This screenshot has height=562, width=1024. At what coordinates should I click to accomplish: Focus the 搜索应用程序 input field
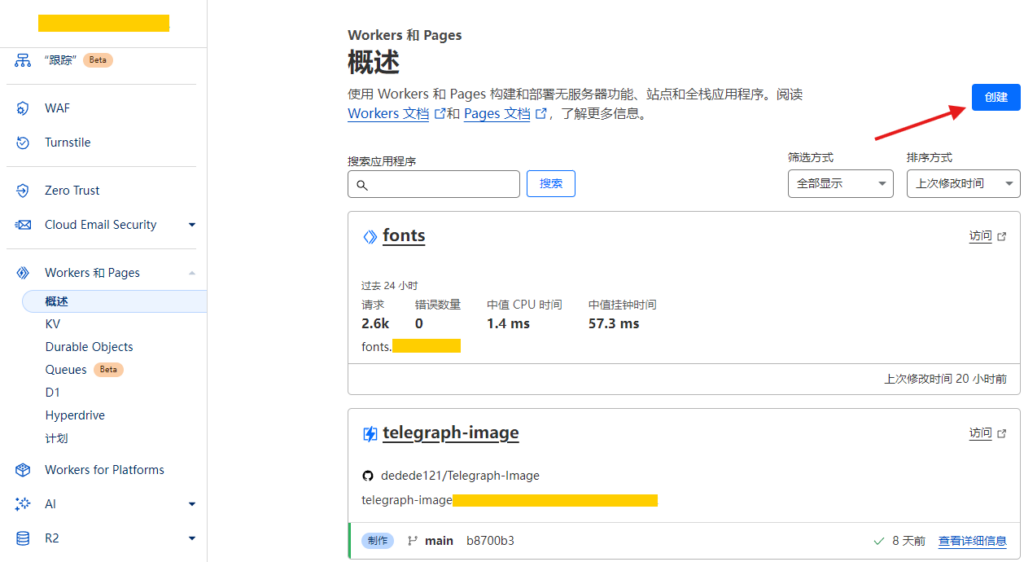click(x=434, y=184)
